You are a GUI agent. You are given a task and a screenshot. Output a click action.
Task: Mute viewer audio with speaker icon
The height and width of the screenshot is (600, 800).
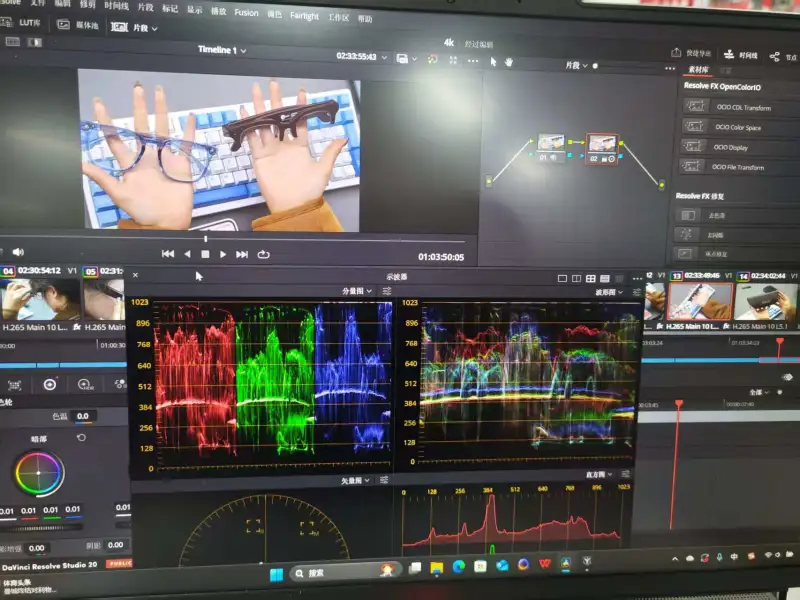point(17,252)
